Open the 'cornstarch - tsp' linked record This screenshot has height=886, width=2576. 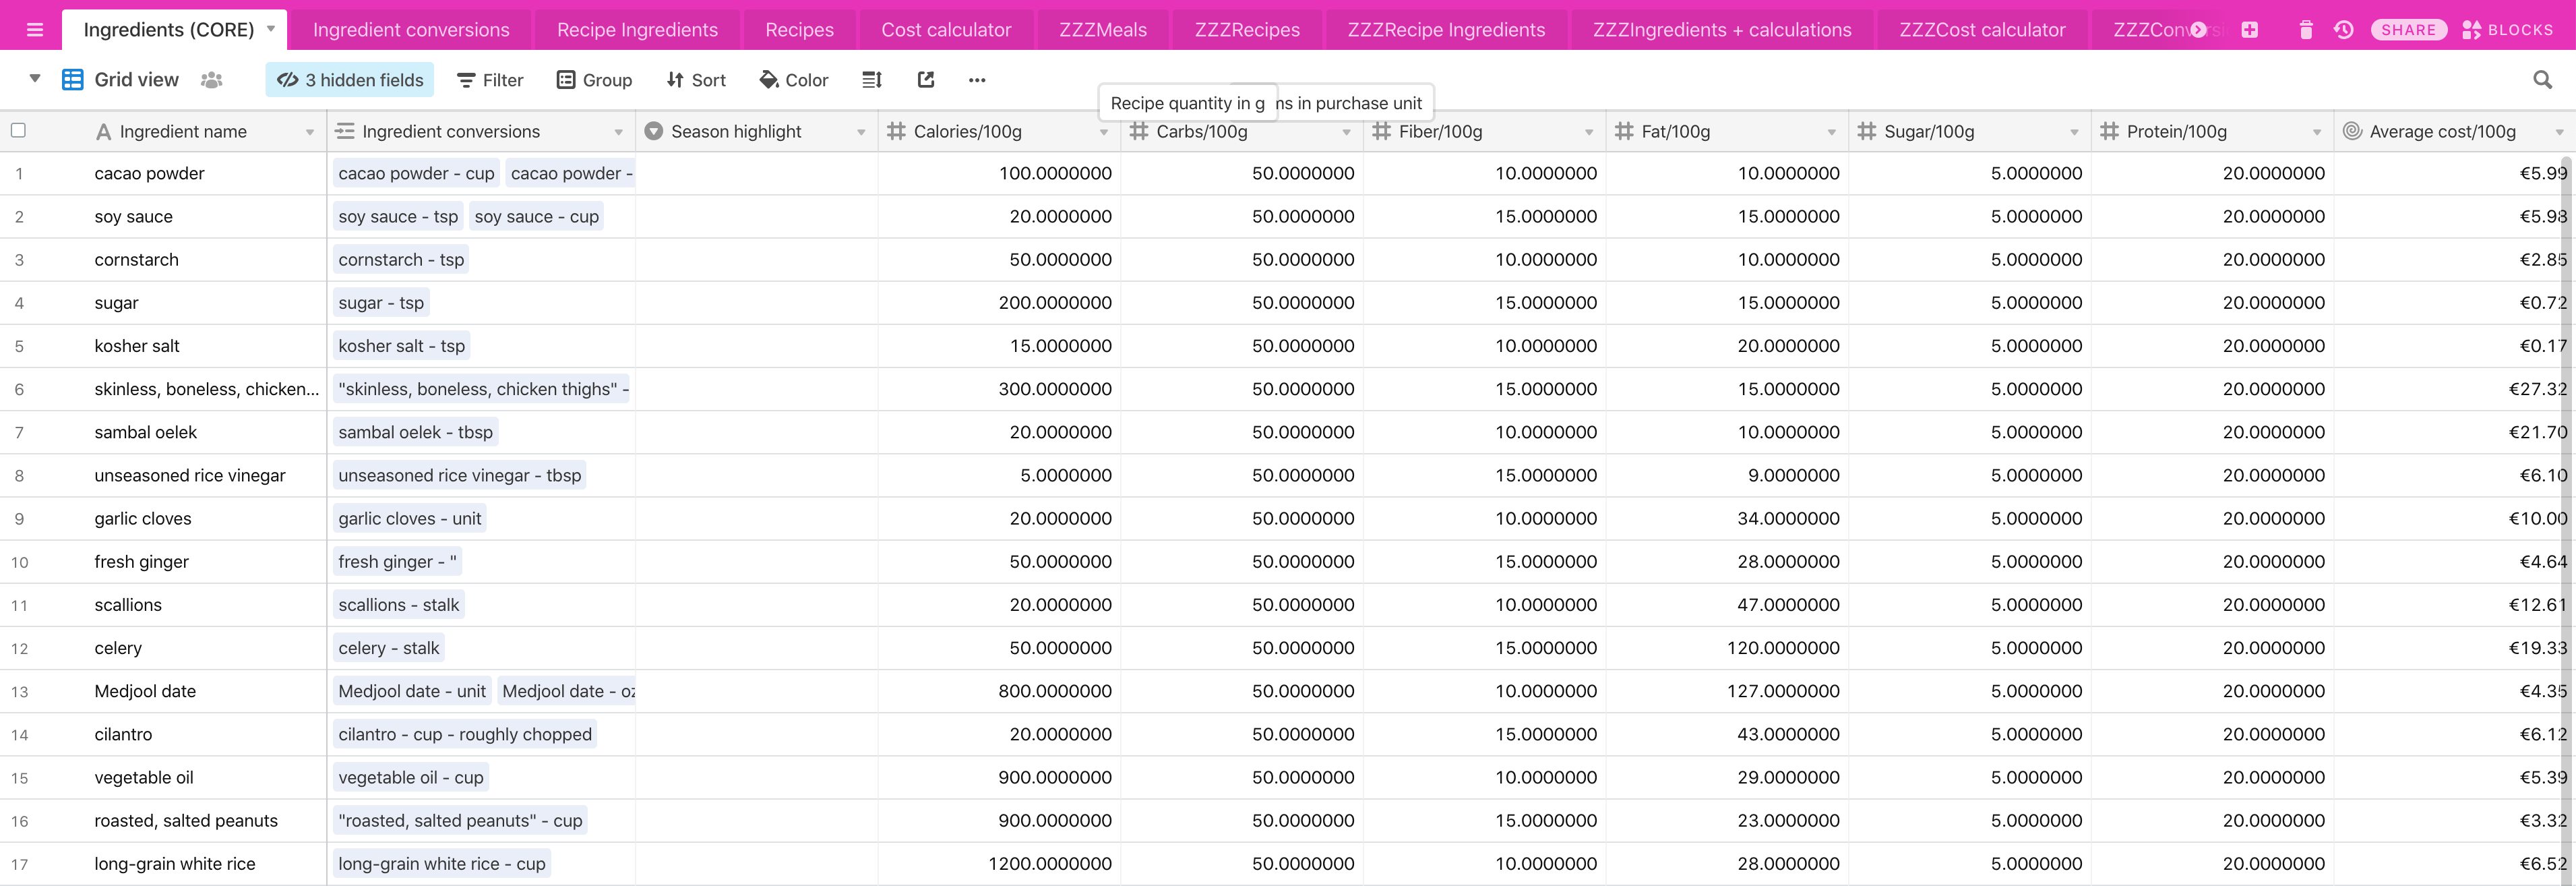(401, 259)
